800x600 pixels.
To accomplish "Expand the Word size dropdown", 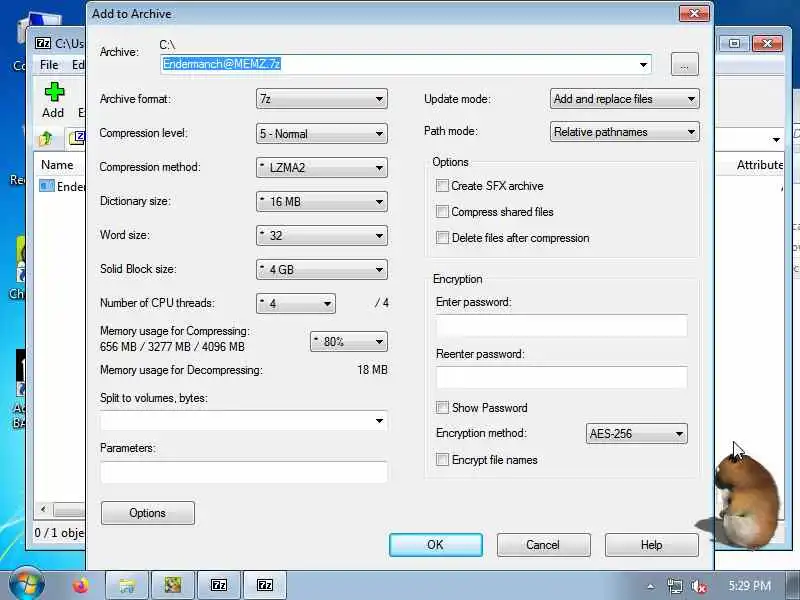I will tap(322, 235).
